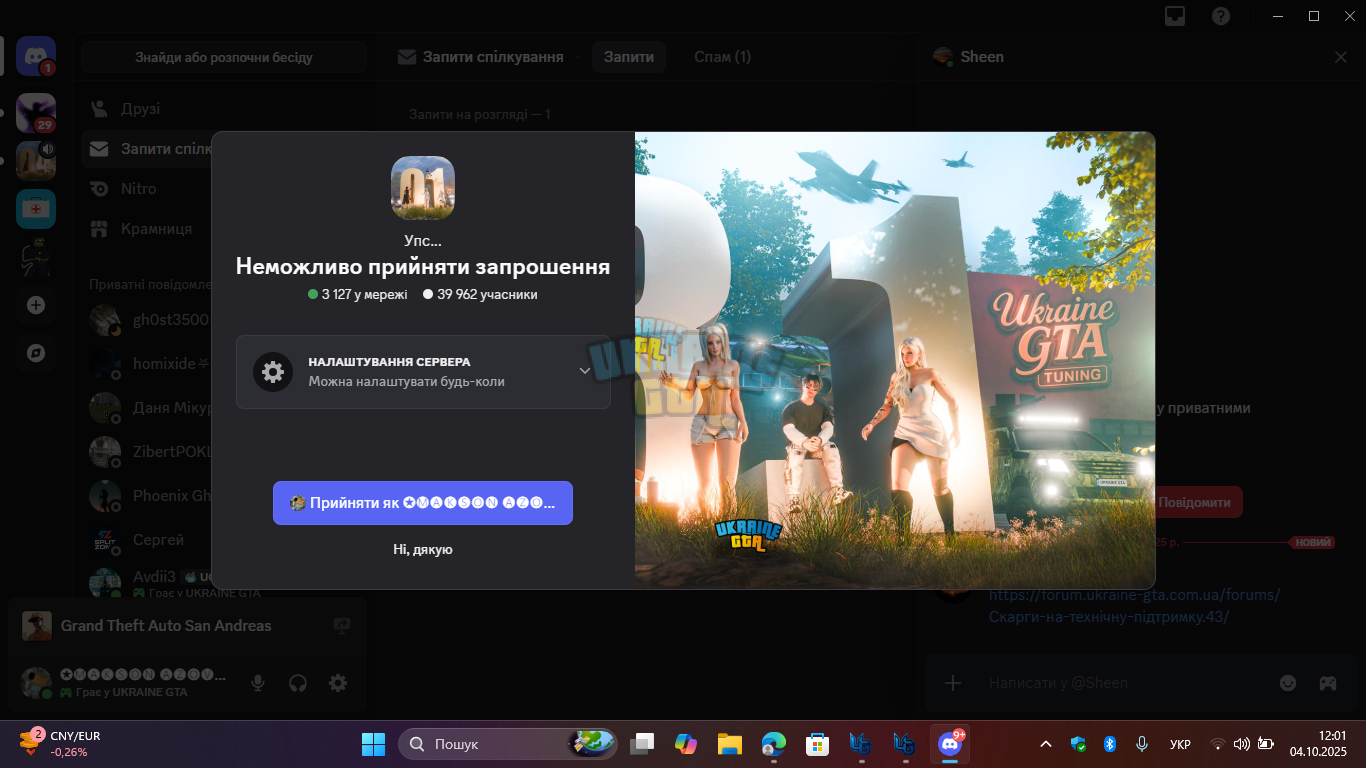The height and width of the screenshot is (768, 1366).
Task: Open the clock showing 12:01
Action: point(1318,744)
